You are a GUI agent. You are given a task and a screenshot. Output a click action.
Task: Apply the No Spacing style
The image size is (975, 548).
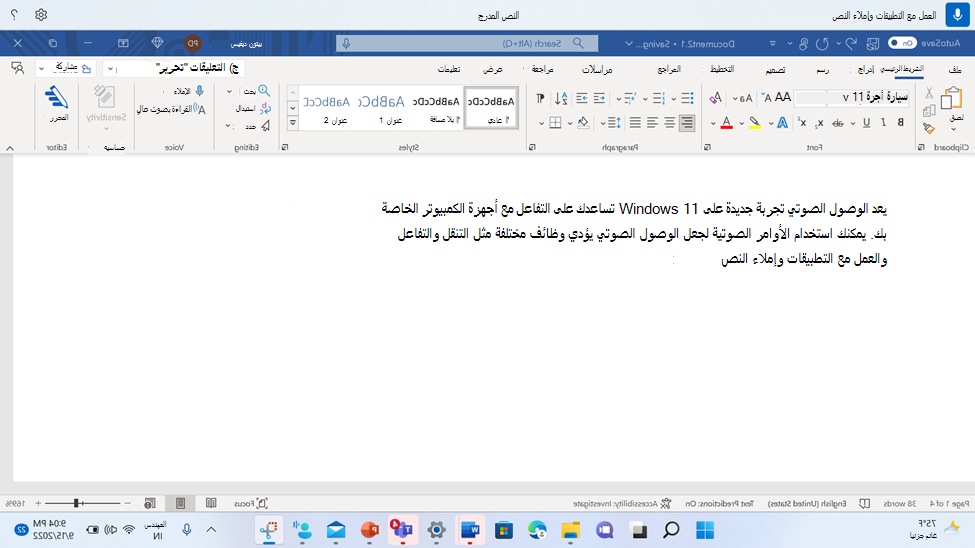[x=437, y=108]
